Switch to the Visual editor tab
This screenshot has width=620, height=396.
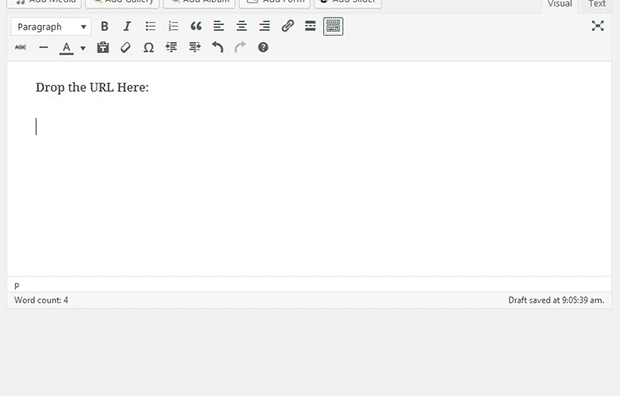pyautogui.click(x=560, y=4)
